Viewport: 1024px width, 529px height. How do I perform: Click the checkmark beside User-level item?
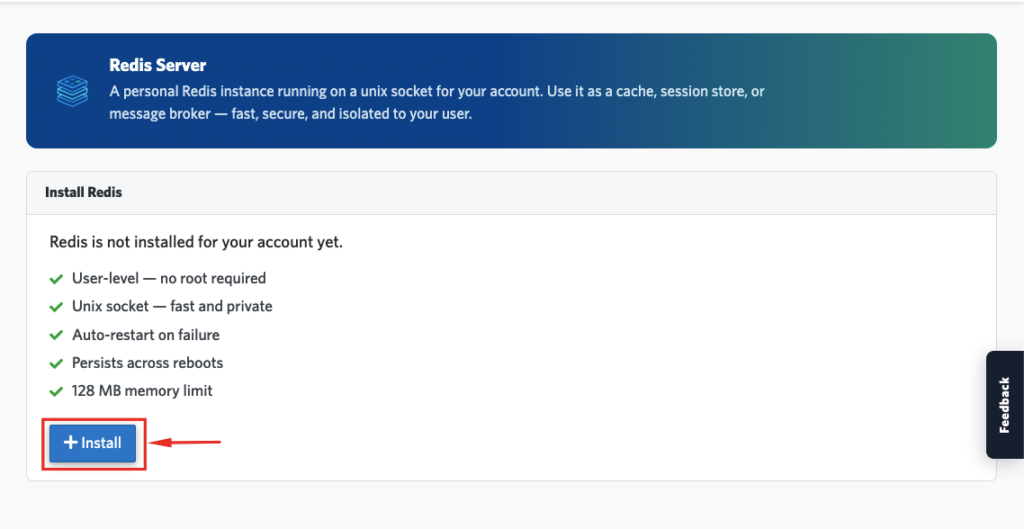pos(56,279)
